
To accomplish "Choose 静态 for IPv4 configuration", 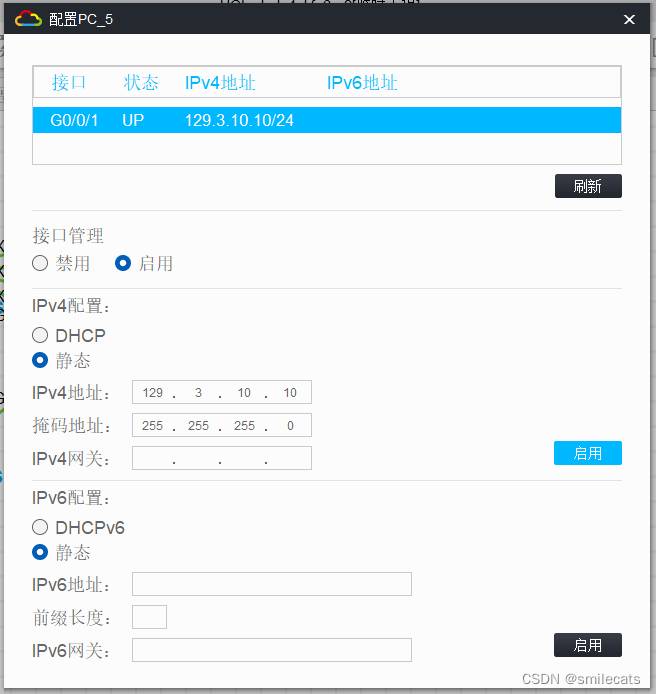I will click(40, 360).
